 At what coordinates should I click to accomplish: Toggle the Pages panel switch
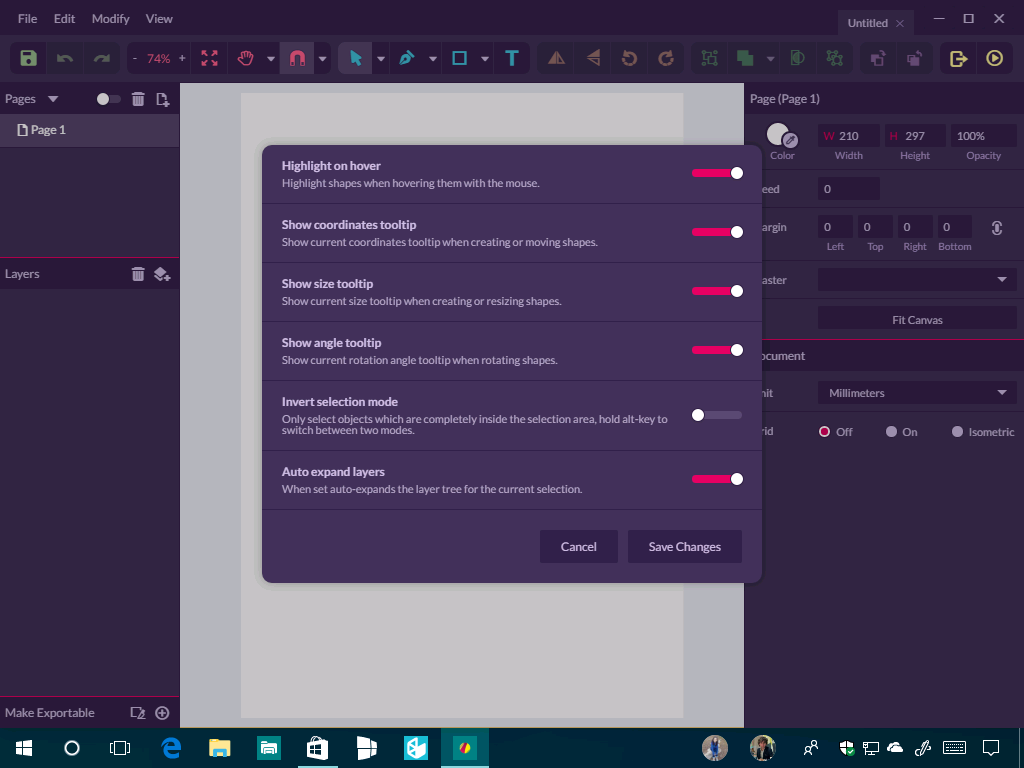coord(108,99)
